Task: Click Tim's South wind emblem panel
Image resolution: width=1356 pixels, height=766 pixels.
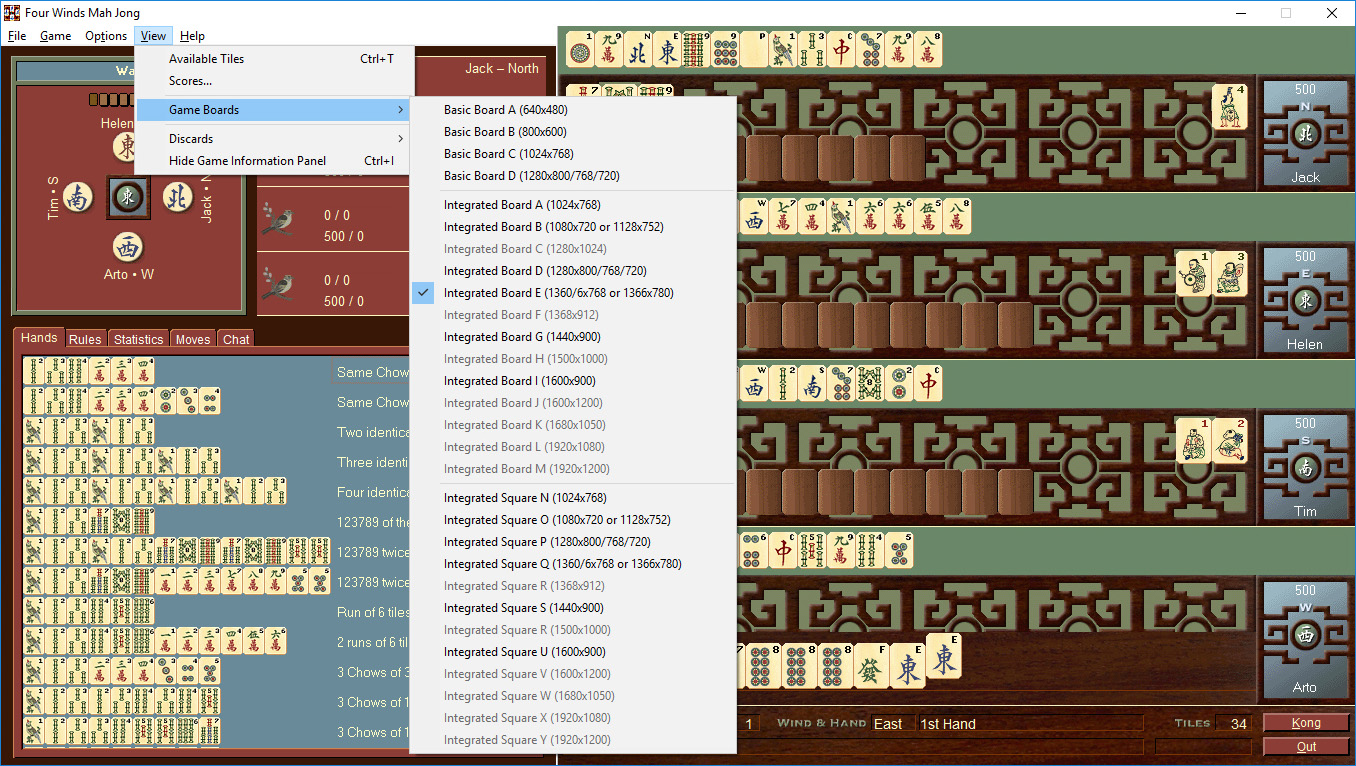Action: tap(1305, 466)
